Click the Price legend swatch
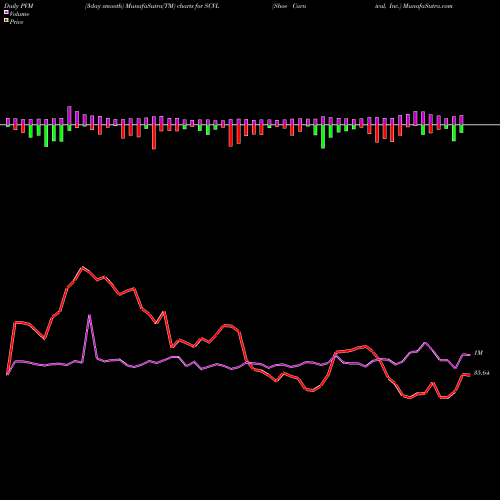The width and height of the screenshot is (500, 500). (6, 21)
